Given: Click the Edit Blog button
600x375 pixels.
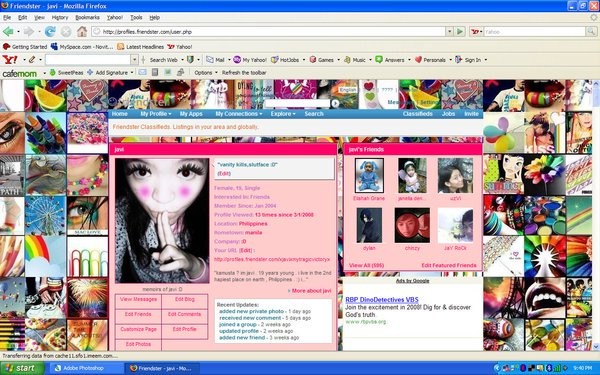Looking at the screenshot, I should (185, 300).
